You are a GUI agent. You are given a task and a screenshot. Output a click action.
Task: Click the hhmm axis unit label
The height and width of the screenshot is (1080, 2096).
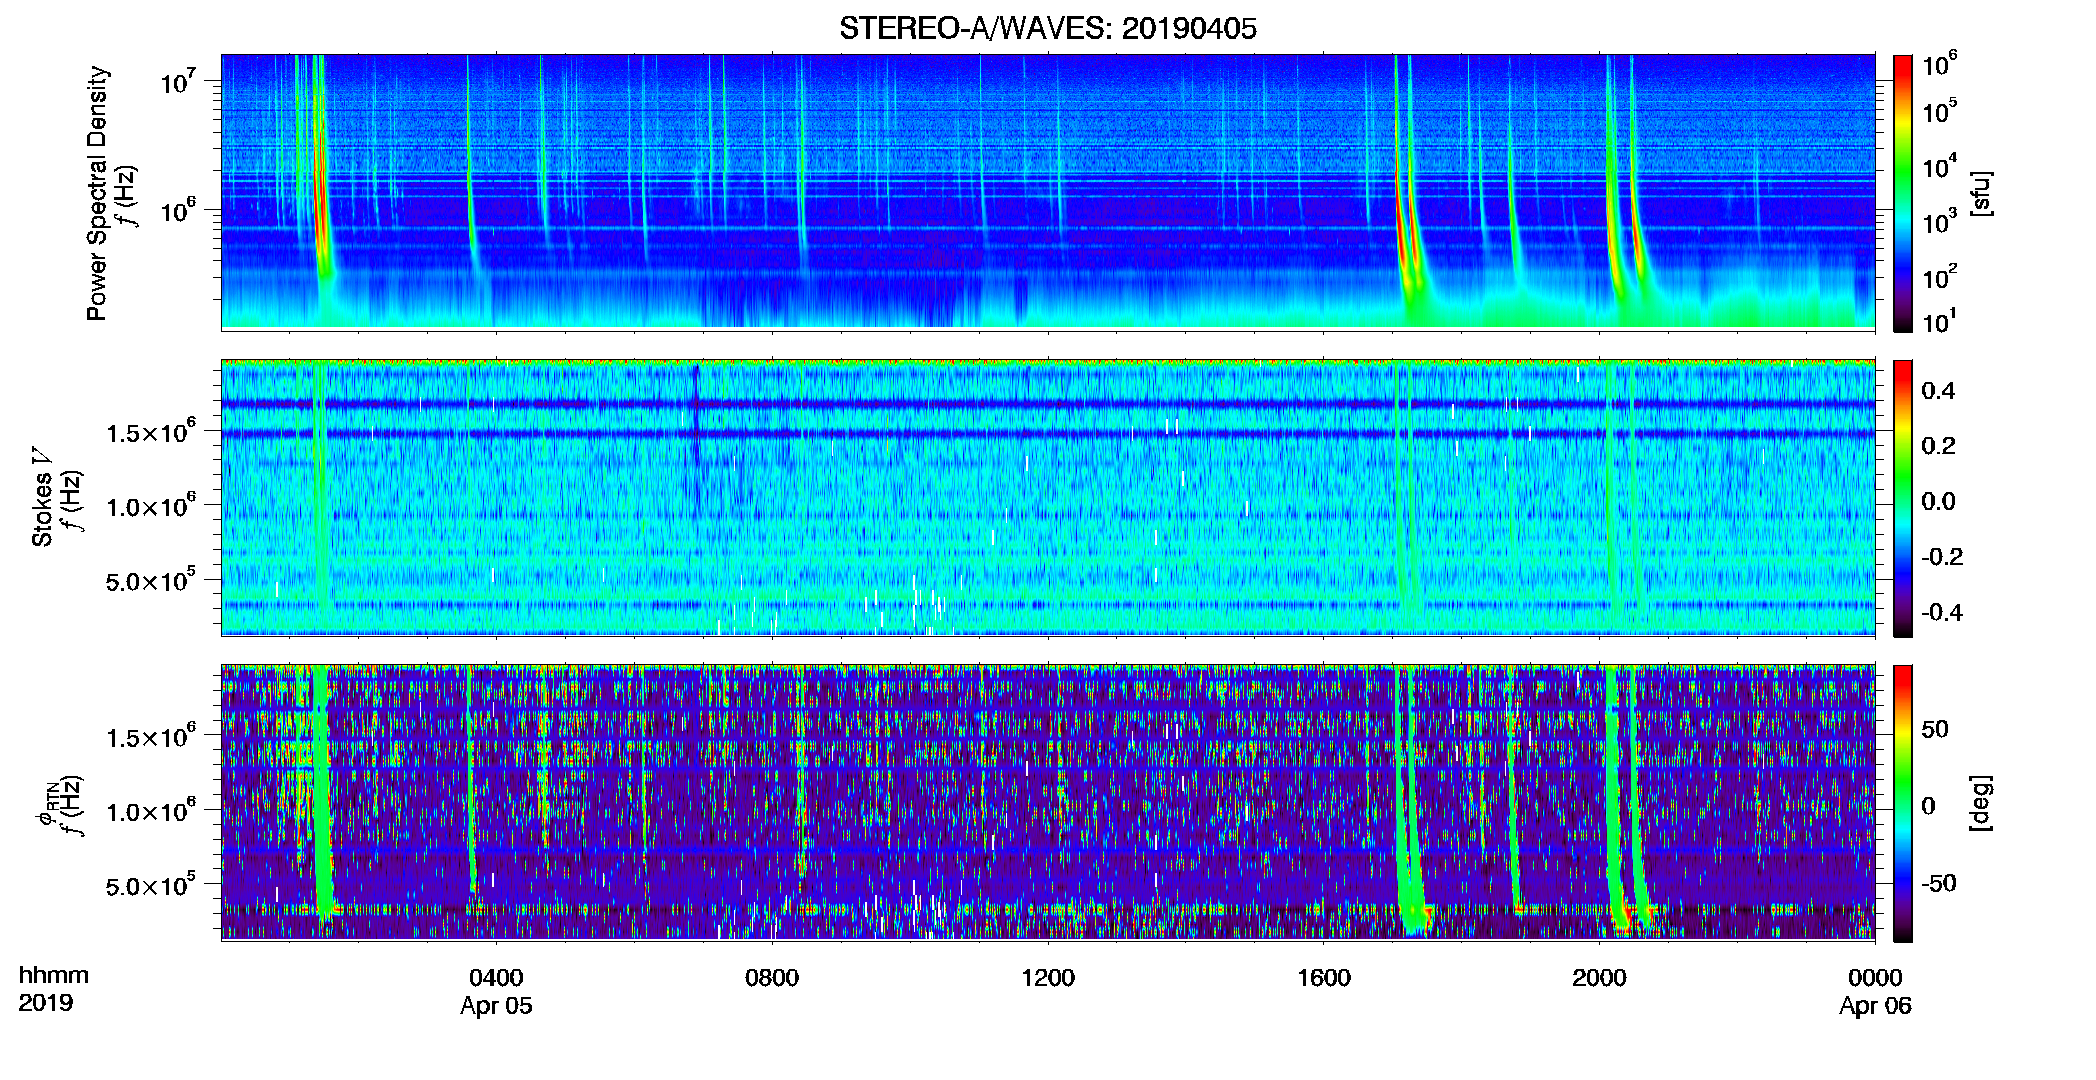pyautogui.click(x=54, y=976)
